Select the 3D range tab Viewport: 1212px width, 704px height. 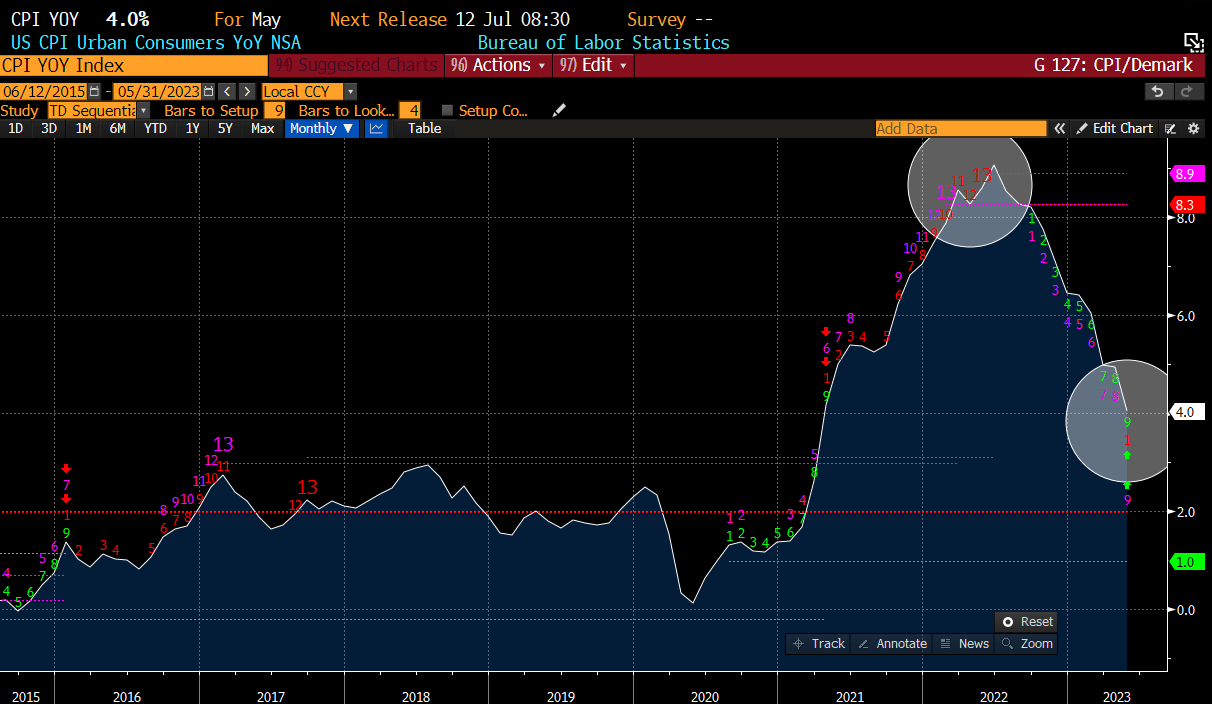point(49,128)
